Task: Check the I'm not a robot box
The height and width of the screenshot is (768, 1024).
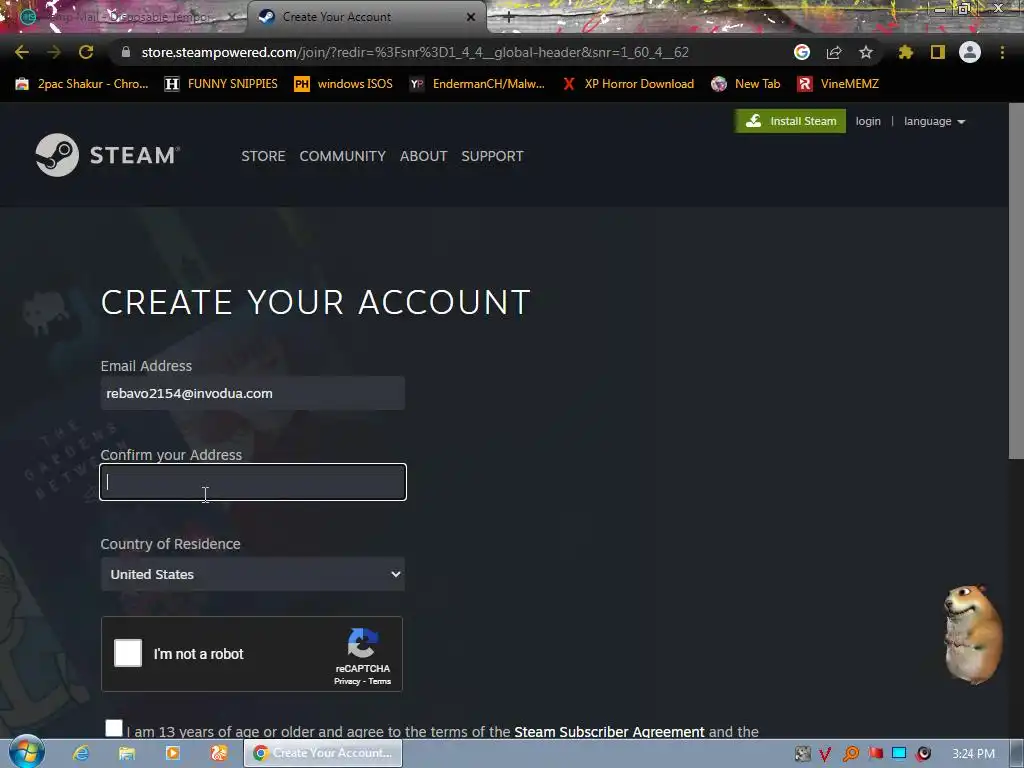Action: 128,653
